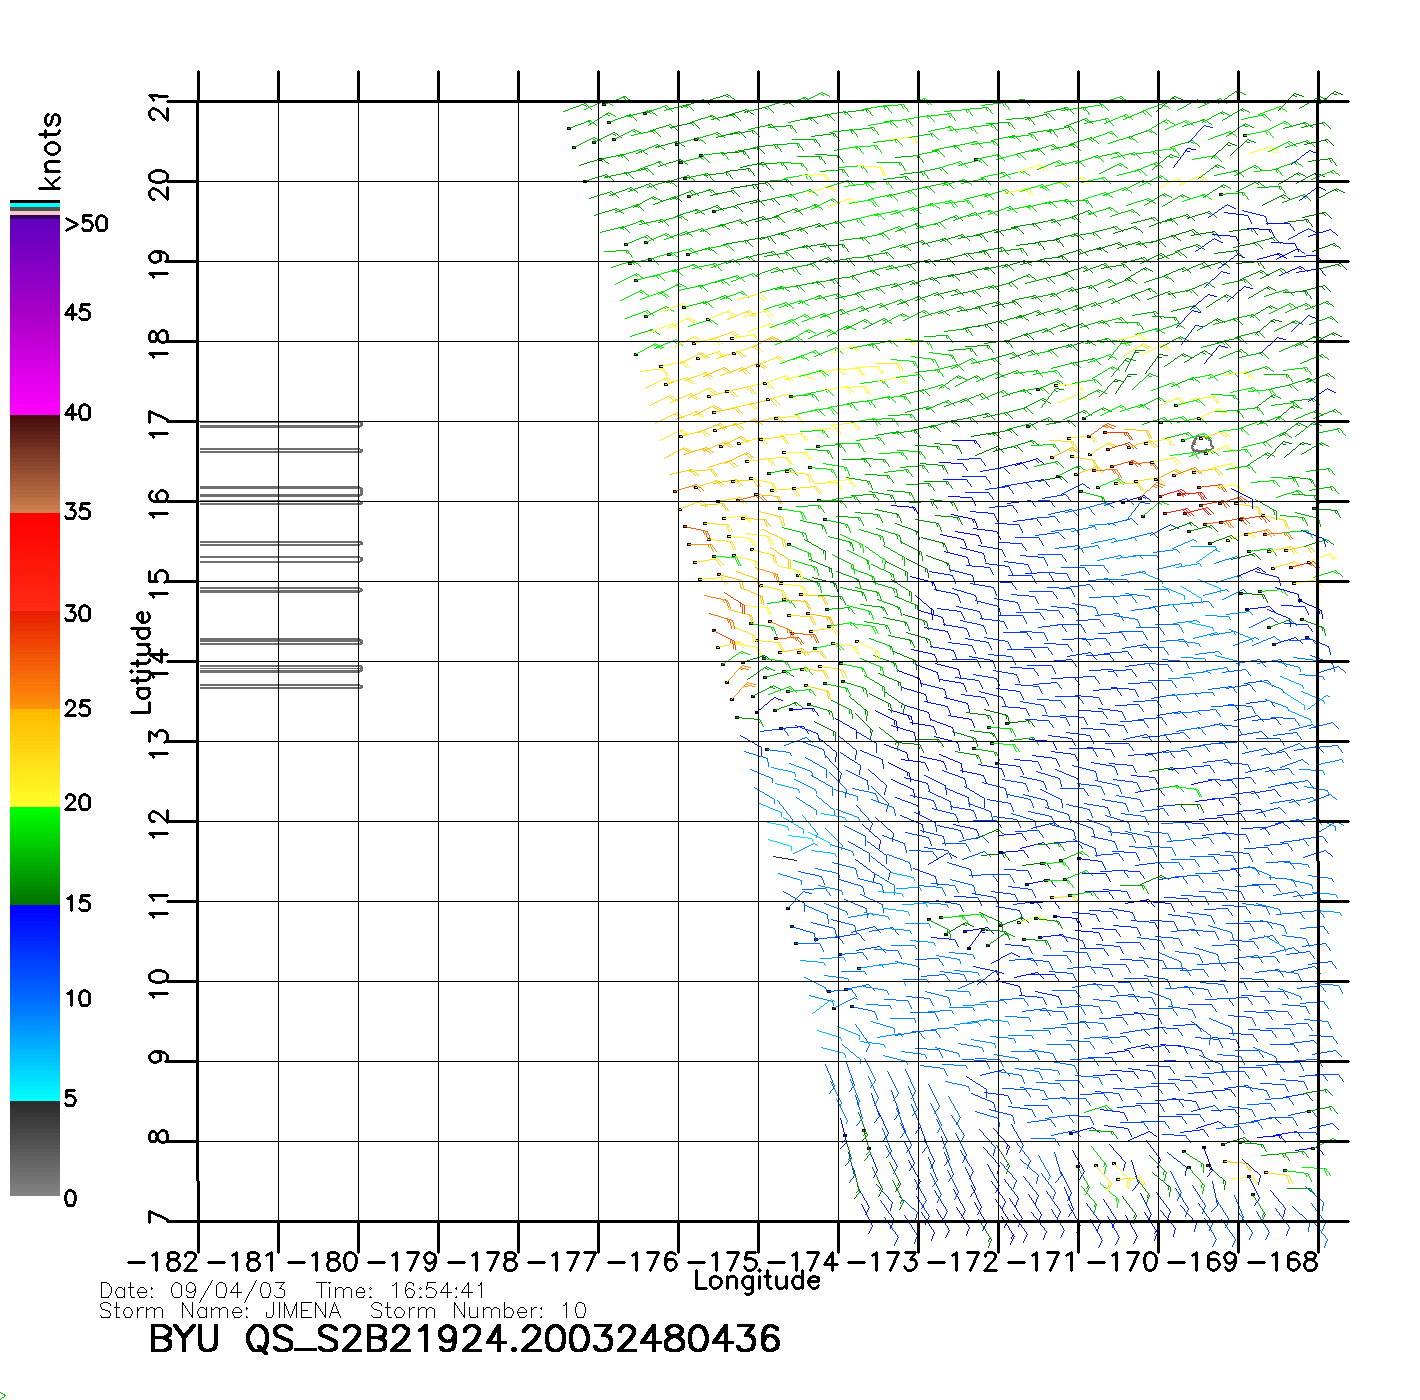Select the 'Latitude' axis label
Screen dimensions: 1420x1400
142,662
